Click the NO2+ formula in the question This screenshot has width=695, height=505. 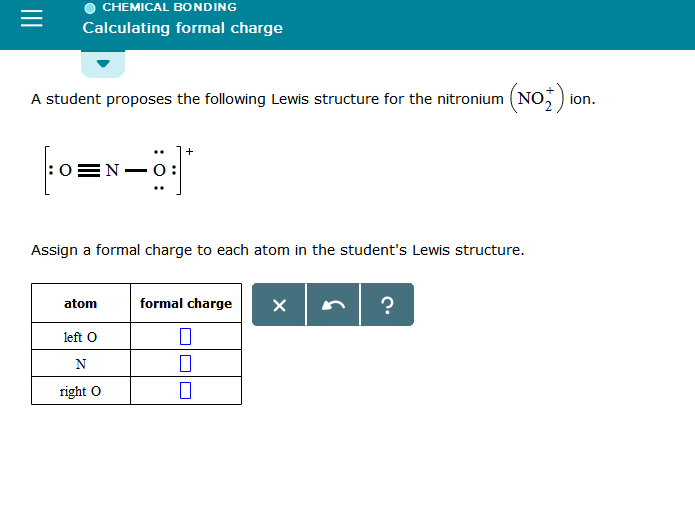pos(538,99)
